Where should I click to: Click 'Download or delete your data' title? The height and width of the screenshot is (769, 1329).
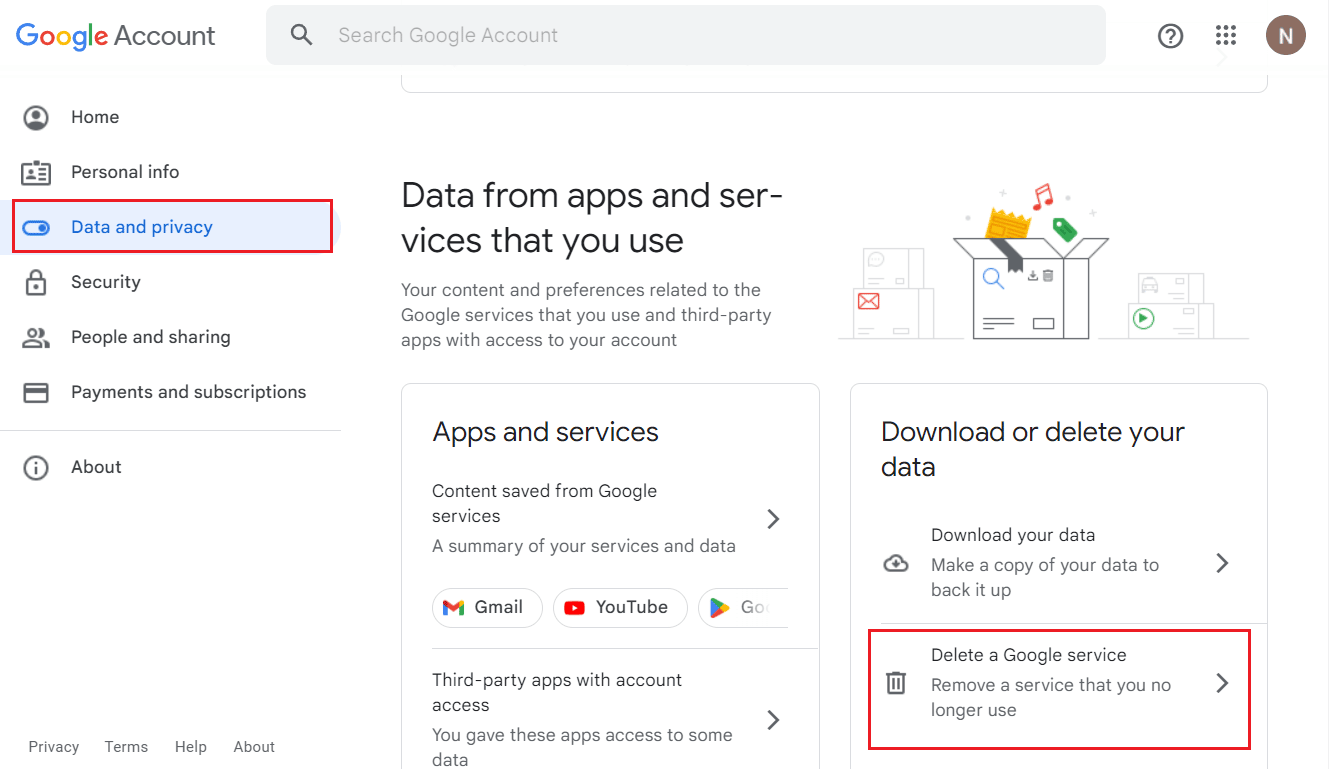[x=1033, y=449]
